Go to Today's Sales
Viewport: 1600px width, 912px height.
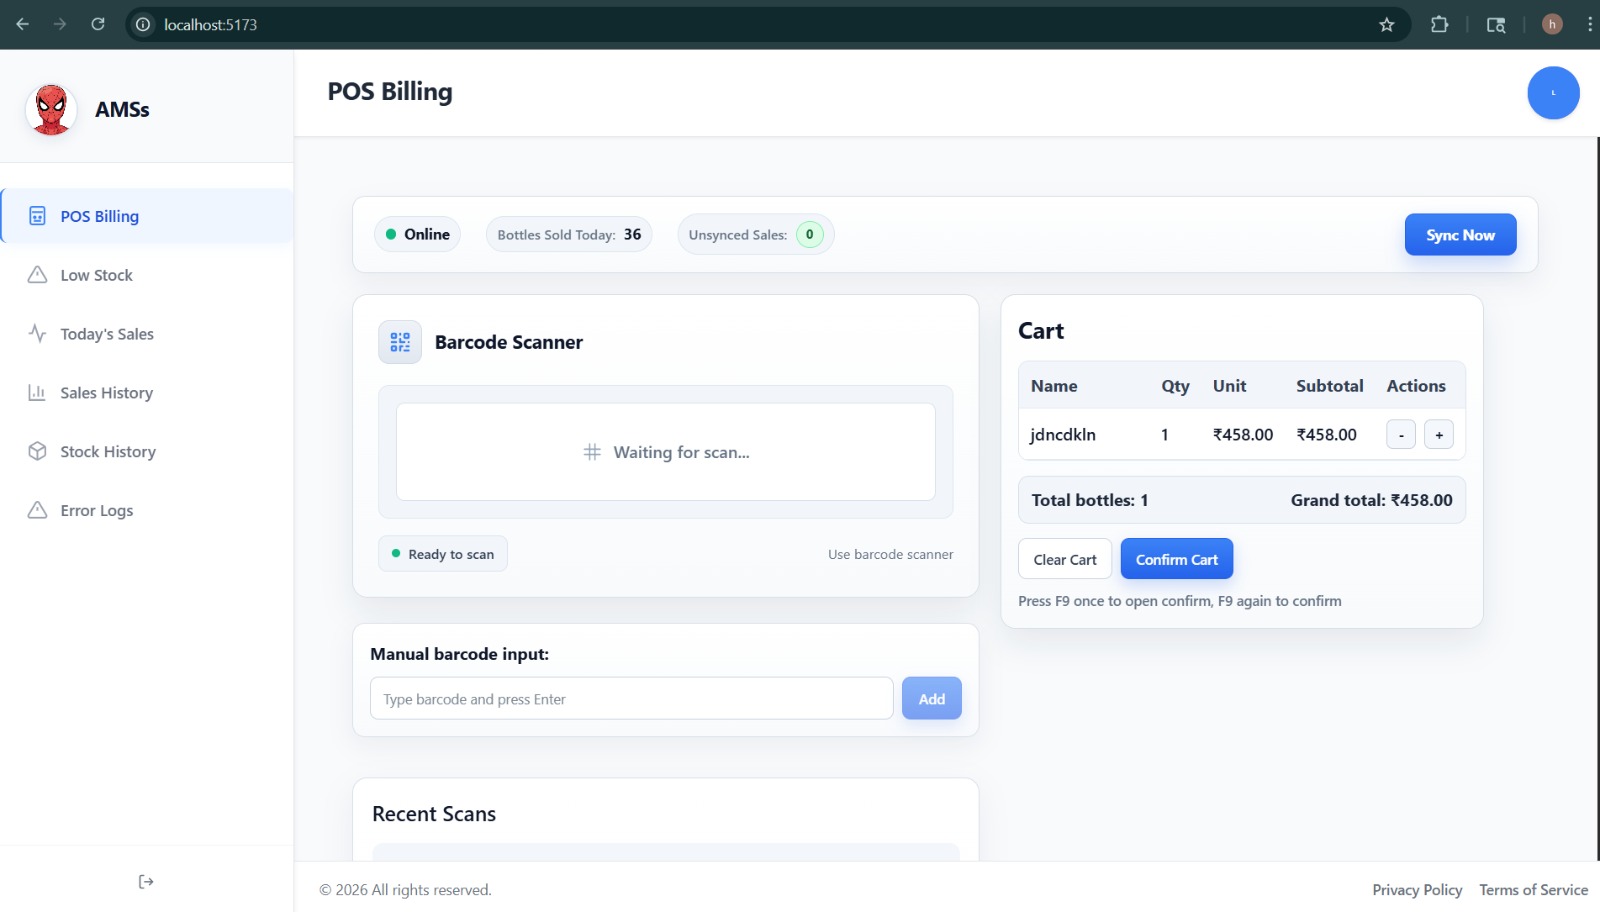pyautogui.click(x=106, y=334)
